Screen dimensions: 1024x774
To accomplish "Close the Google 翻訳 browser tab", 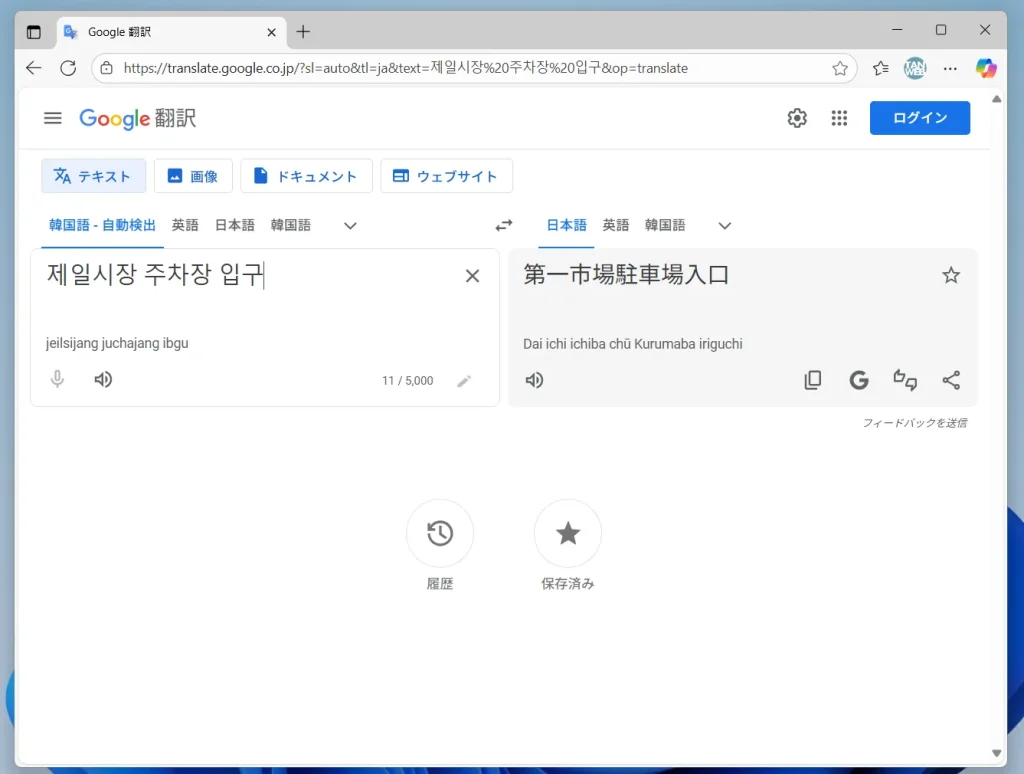I will click(x=272, y=32).
